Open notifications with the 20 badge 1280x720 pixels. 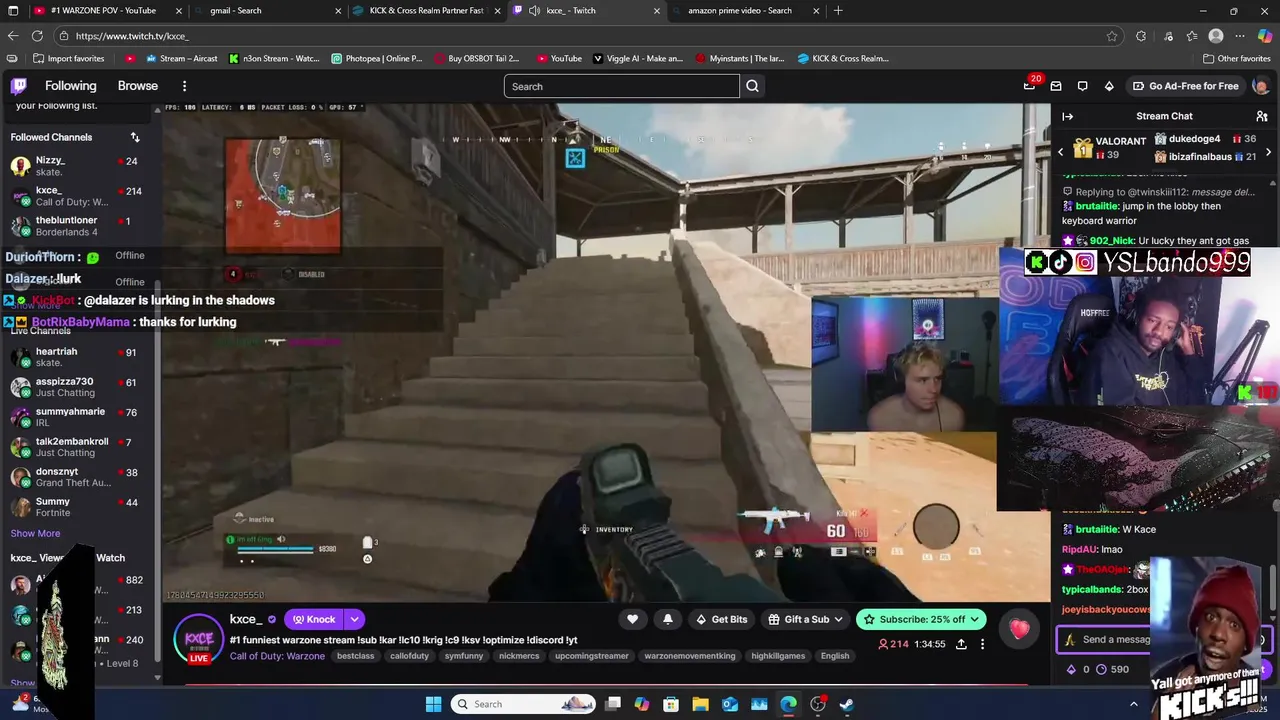[x=1030, y=85]
